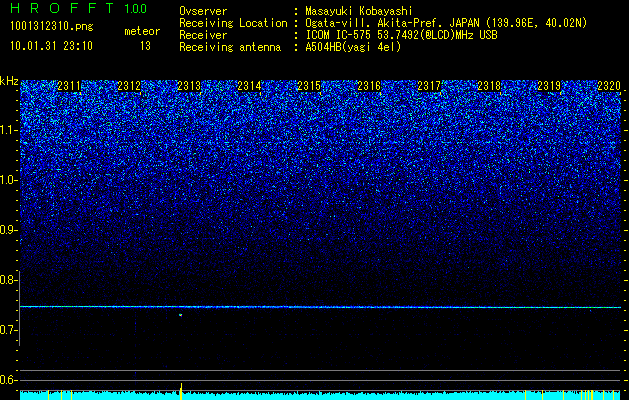Click the 1.0 kHz axis label
This screenshot has width=629, height=400.
(9, 180)
